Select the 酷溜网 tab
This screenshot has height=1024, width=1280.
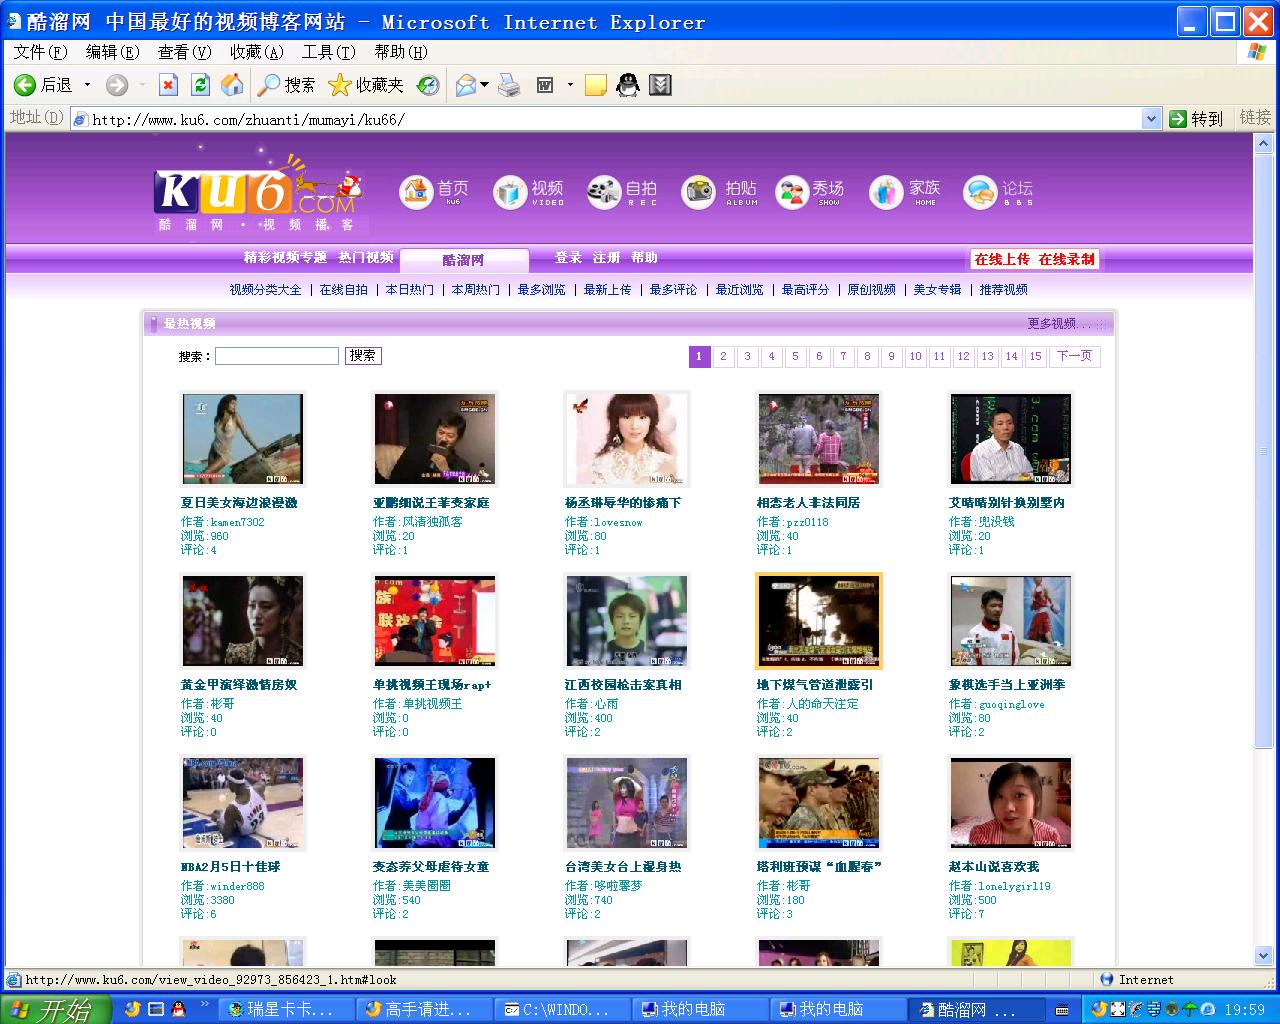pos(464,260)
